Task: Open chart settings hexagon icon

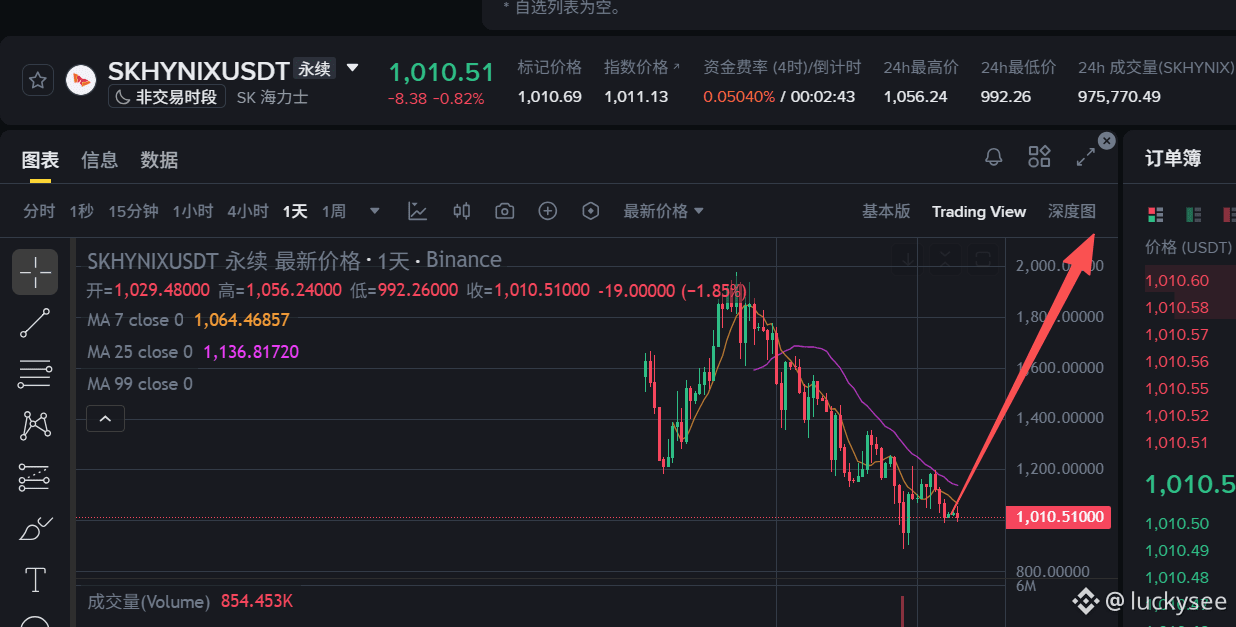Action: [591, 211]
